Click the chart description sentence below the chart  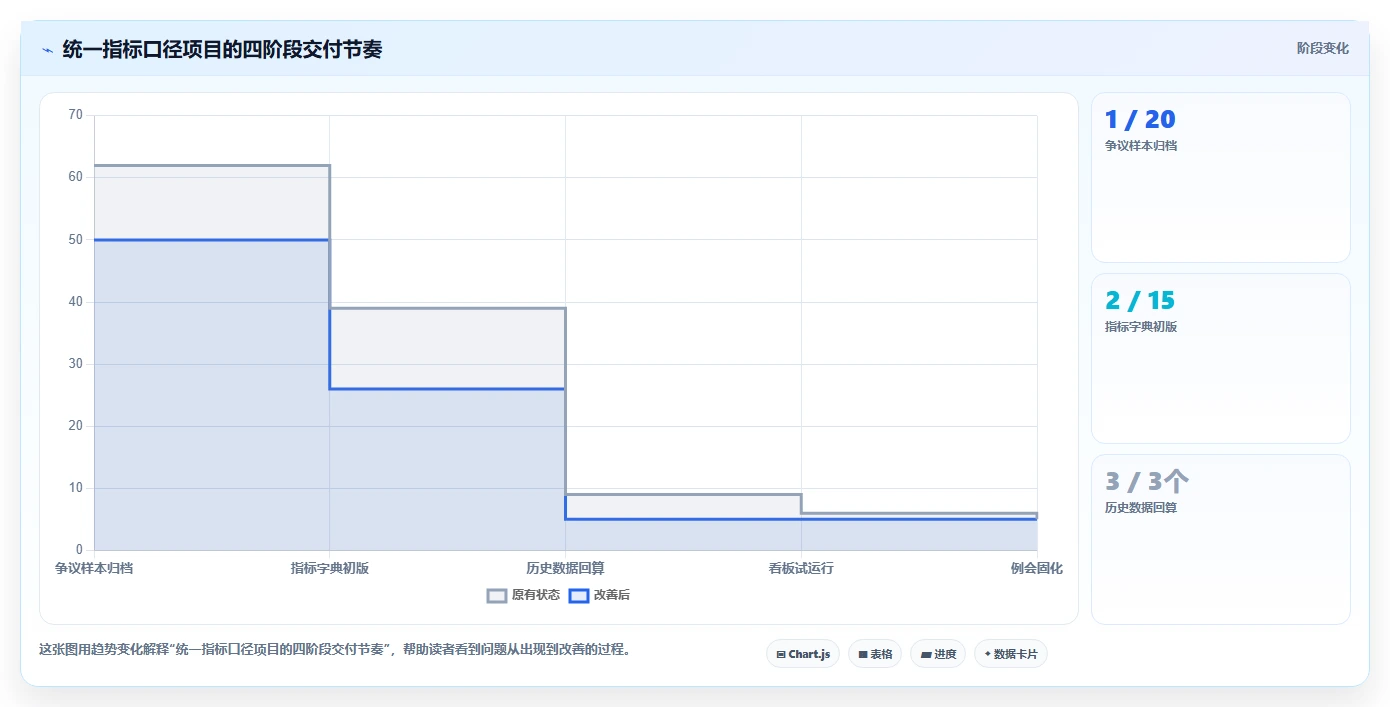[x=335, y=650]
